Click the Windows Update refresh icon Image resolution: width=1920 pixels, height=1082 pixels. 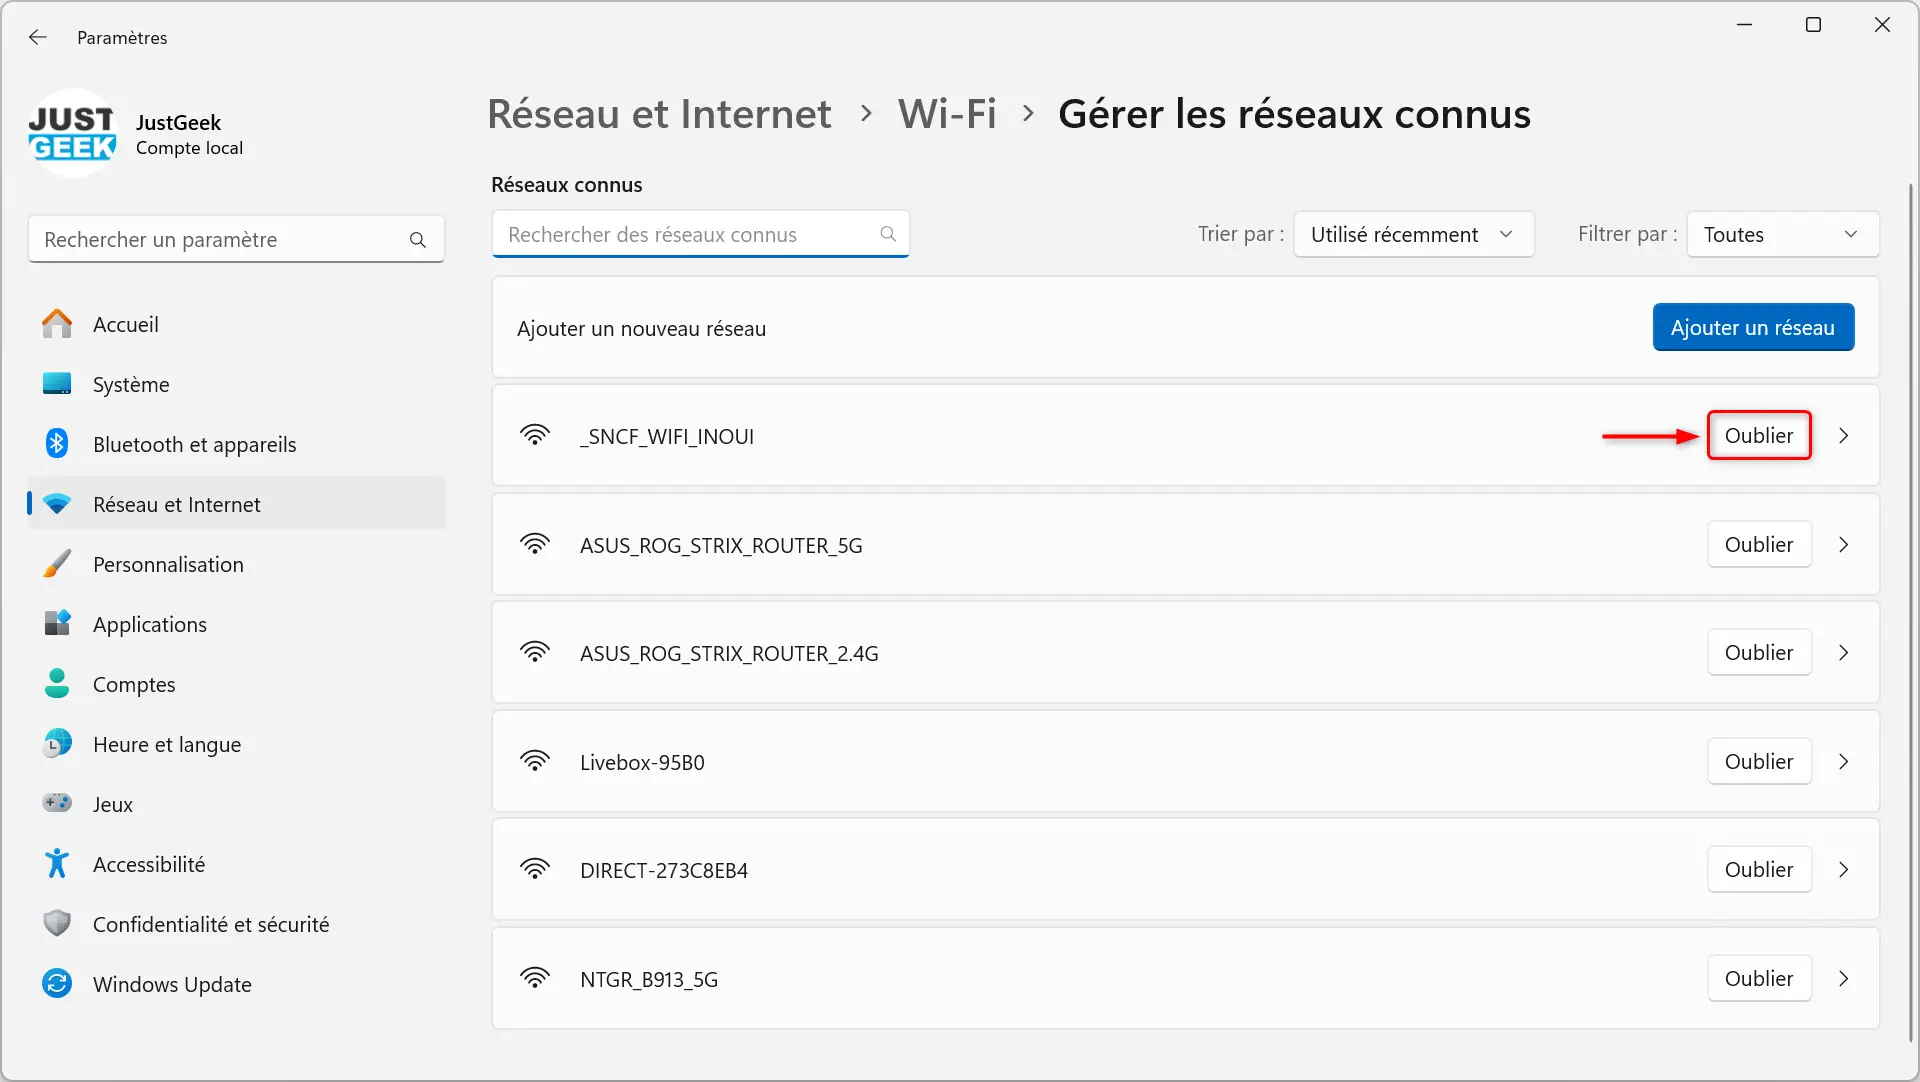[57, 984]
